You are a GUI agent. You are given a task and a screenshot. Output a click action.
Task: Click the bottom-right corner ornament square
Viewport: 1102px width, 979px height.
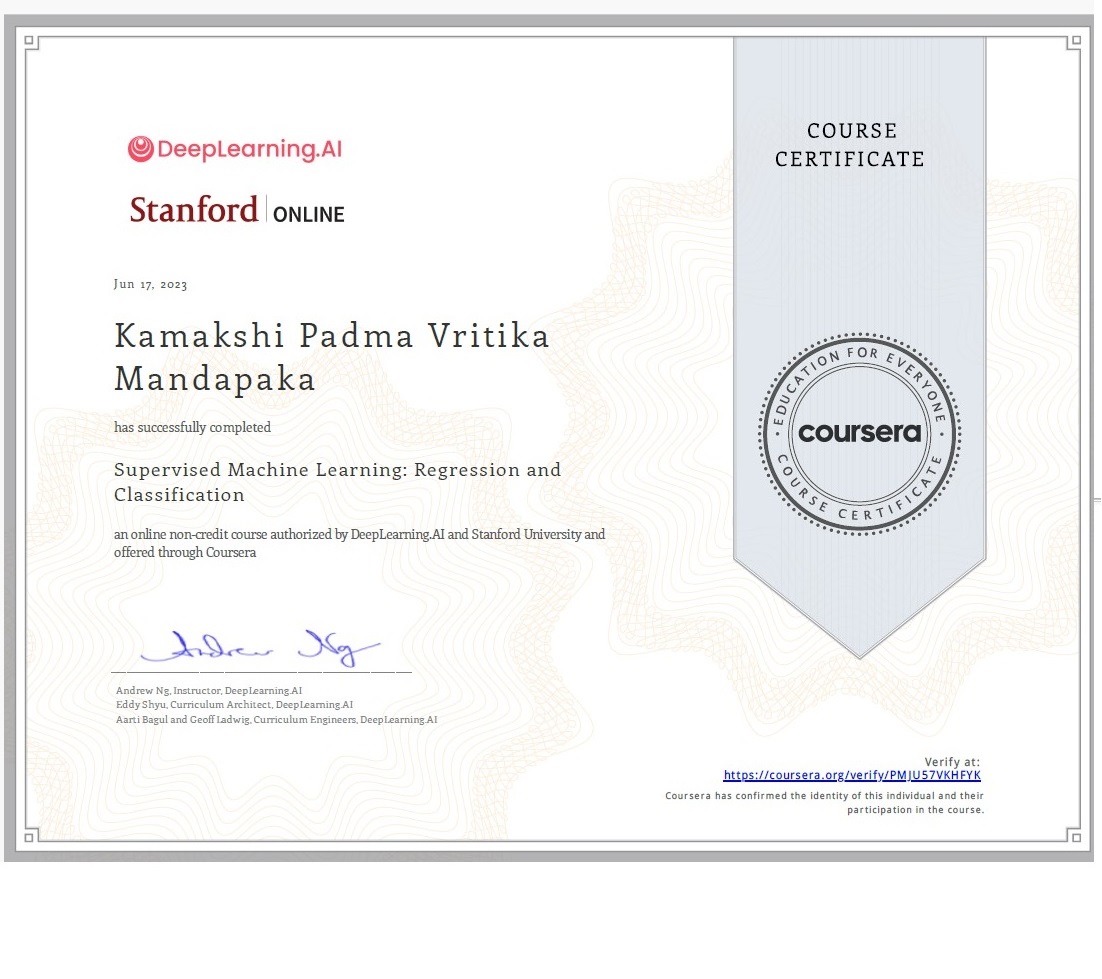1072,835
